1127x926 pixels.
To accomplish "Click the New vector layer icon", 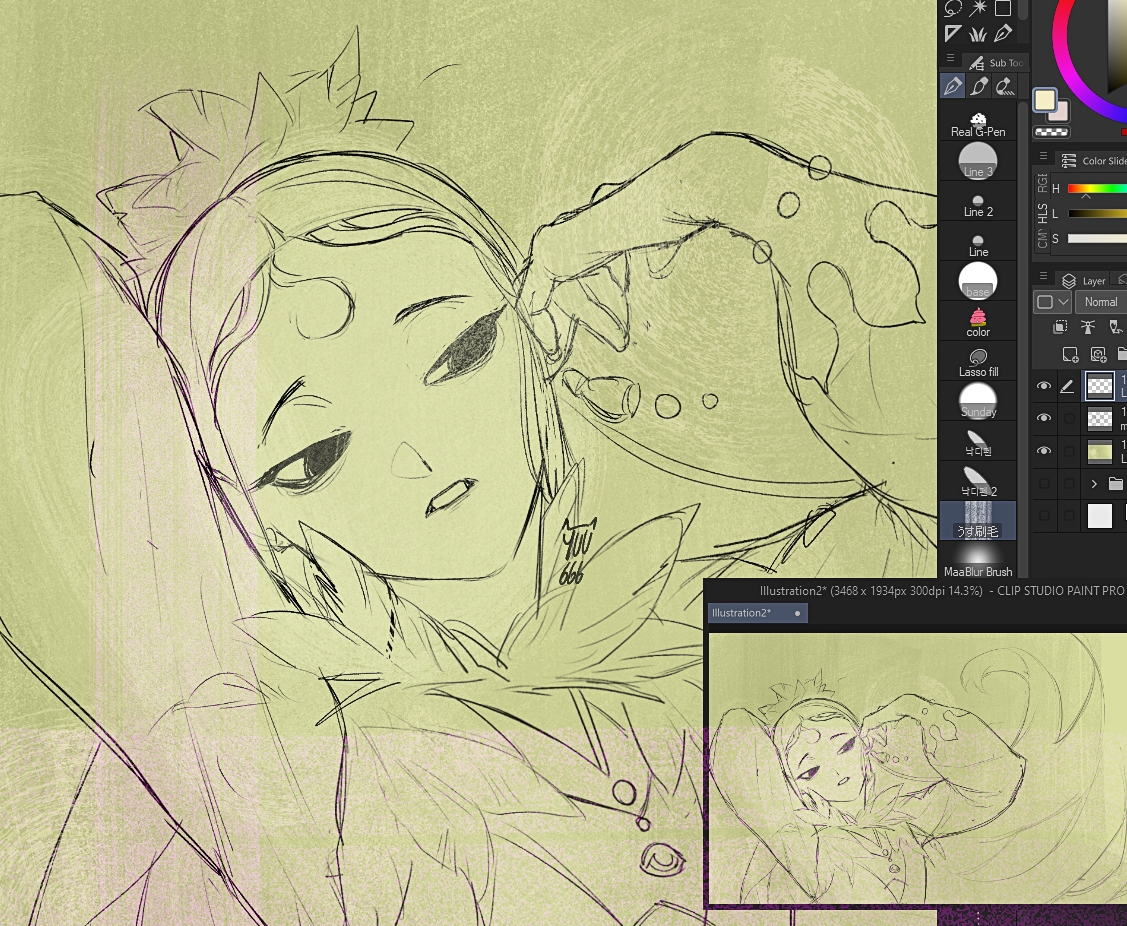I will point(1098,354).
